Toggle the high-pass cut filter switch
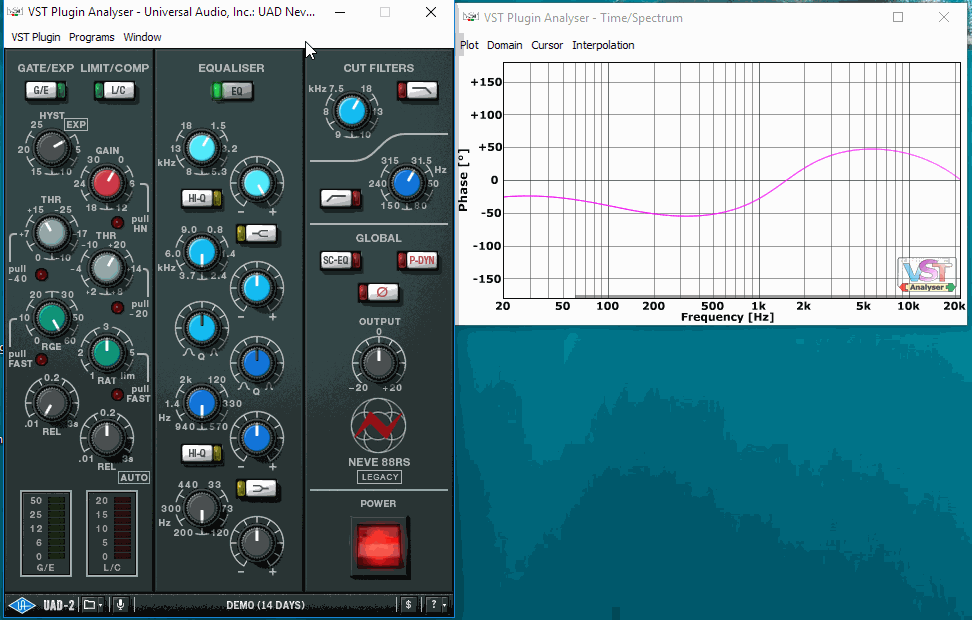The image size is (972, 620). tap(341, 198)
